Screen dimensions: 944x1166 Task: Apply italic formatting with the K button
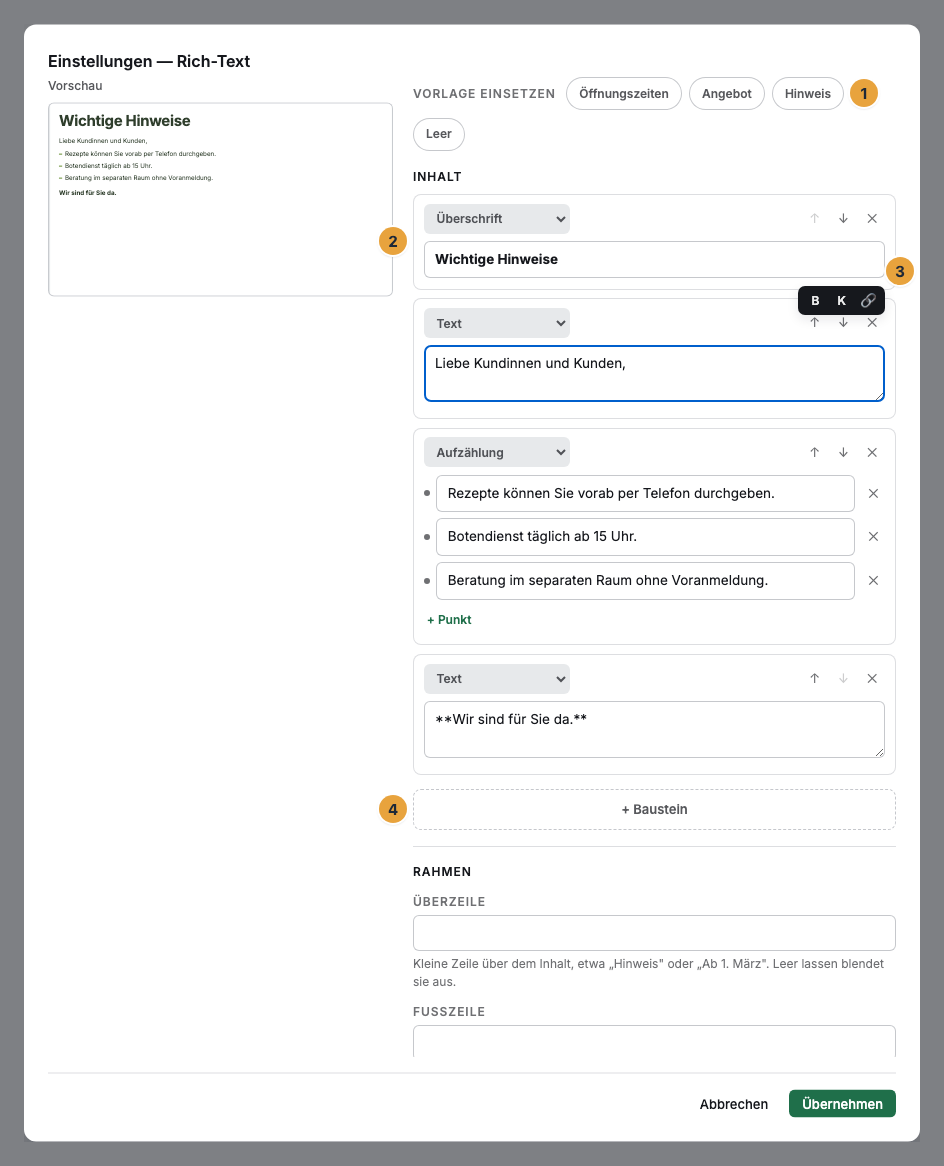coord(841,300)
